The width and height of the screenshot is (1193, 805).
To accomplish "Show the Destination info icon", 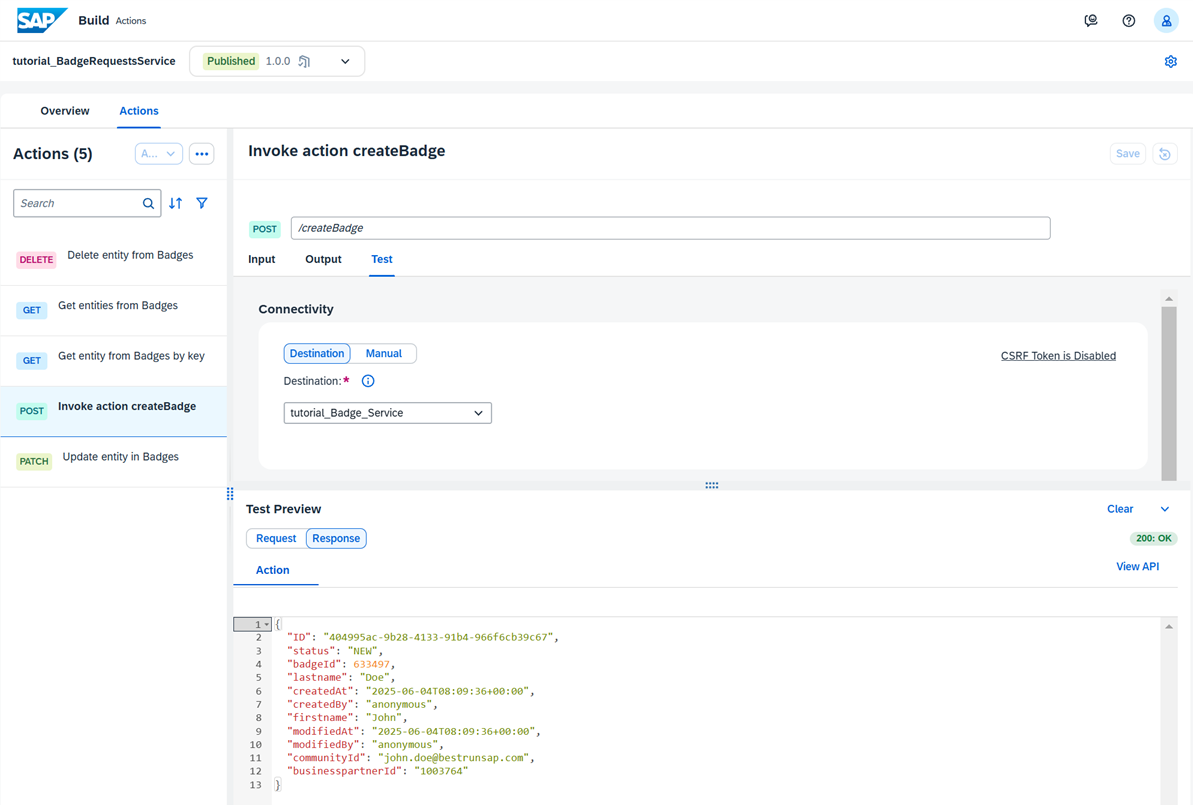I will [368, 381].
